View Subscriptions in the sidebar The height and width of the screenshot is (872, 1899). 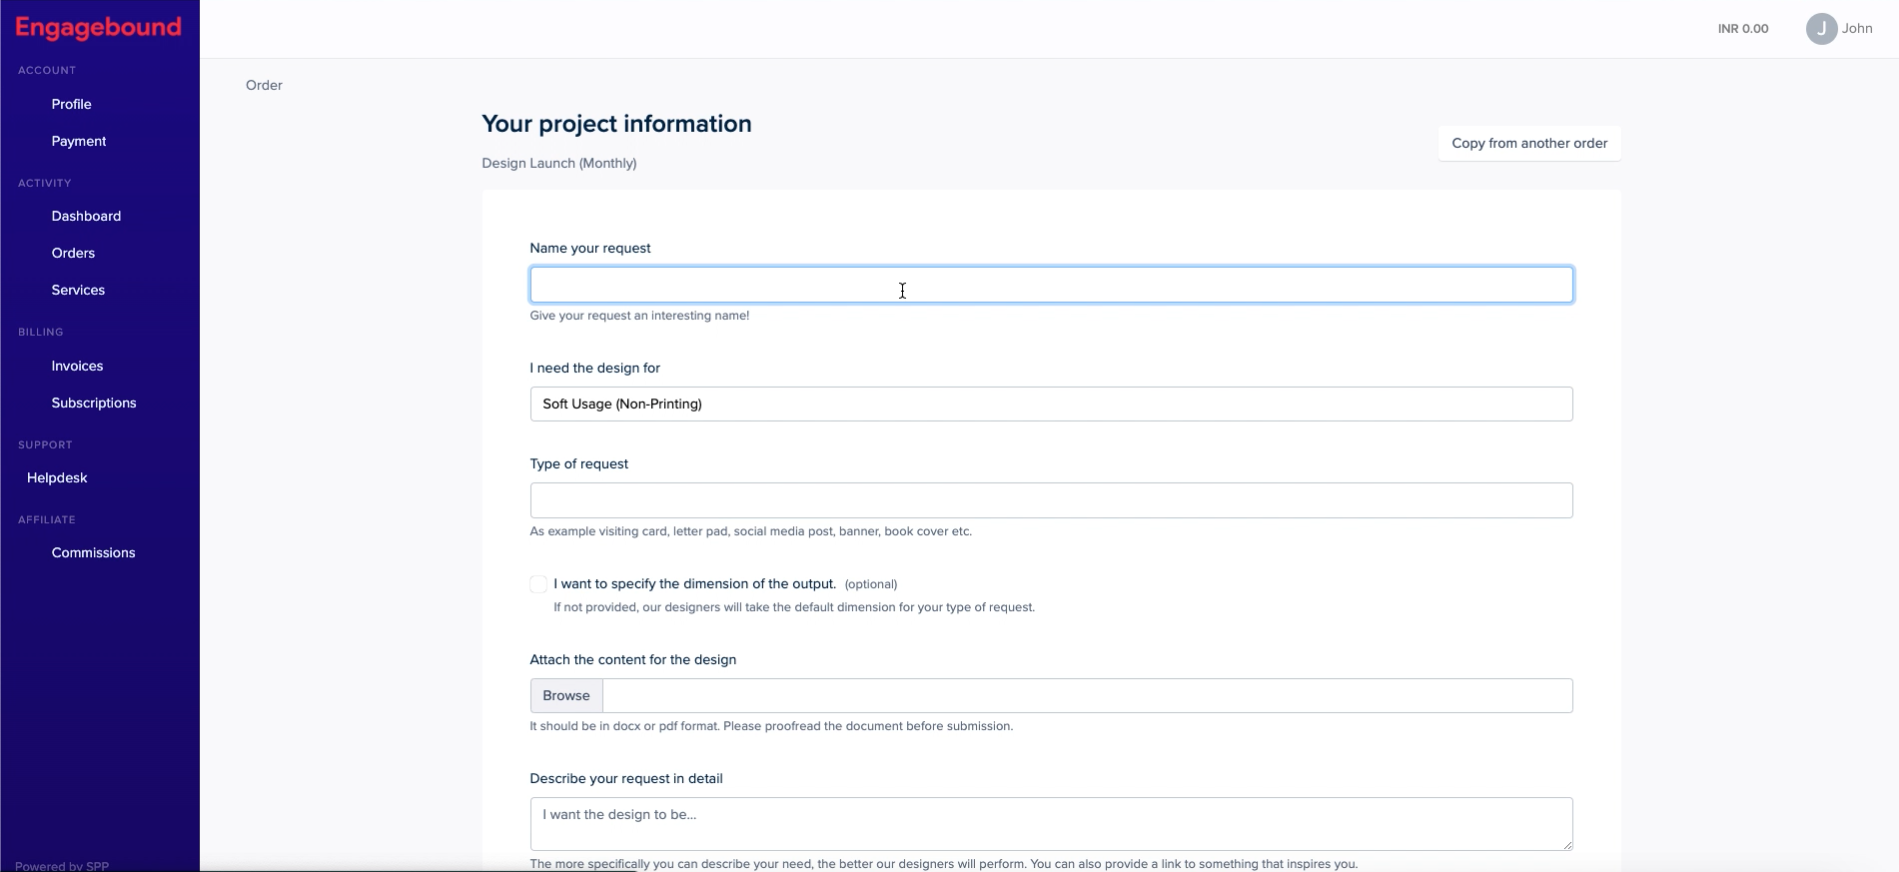click(94, 403)
